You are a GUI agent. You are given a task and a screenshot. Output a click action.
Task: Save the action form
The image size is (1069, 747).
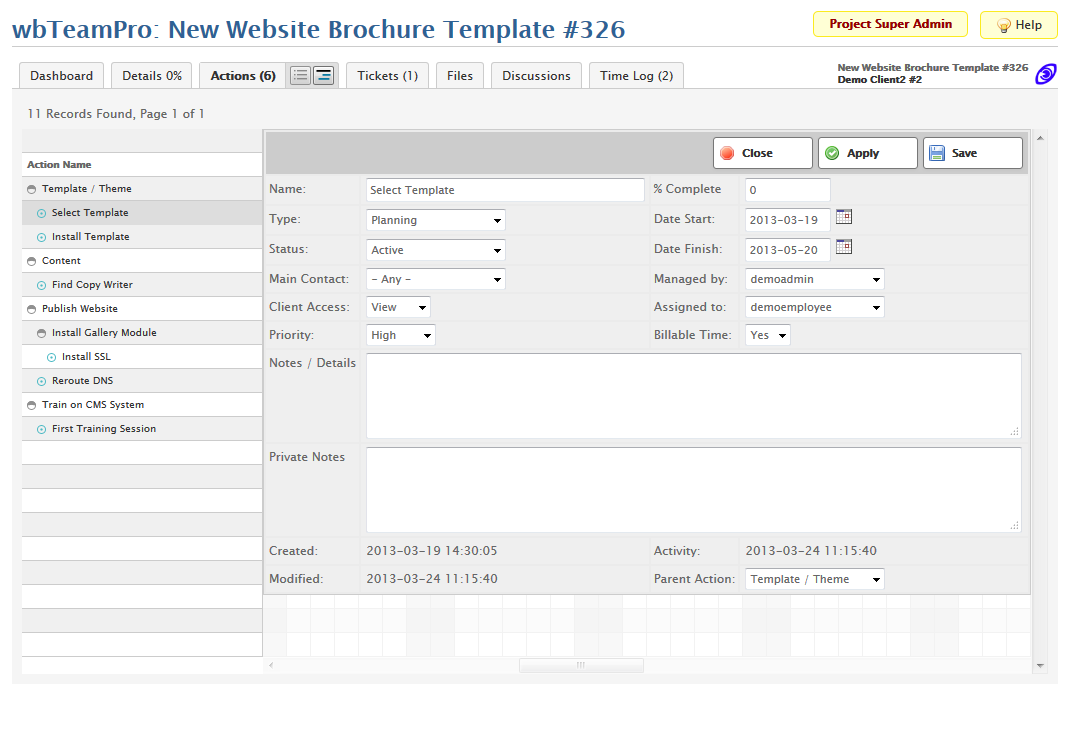click(x=972, y=153)
